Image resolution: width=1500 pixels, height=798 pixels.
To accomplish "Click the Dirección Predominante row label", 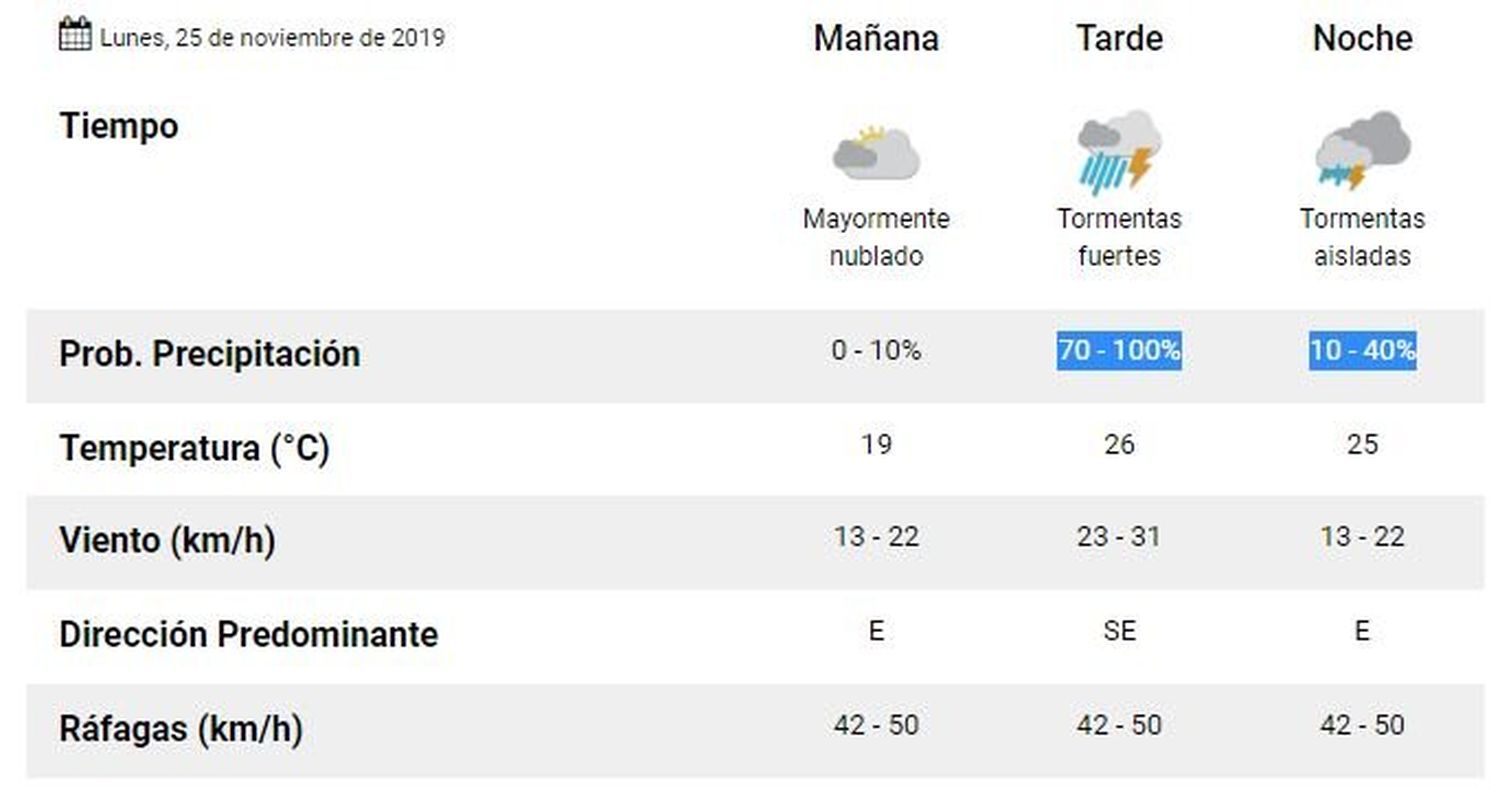I will 248,634.
